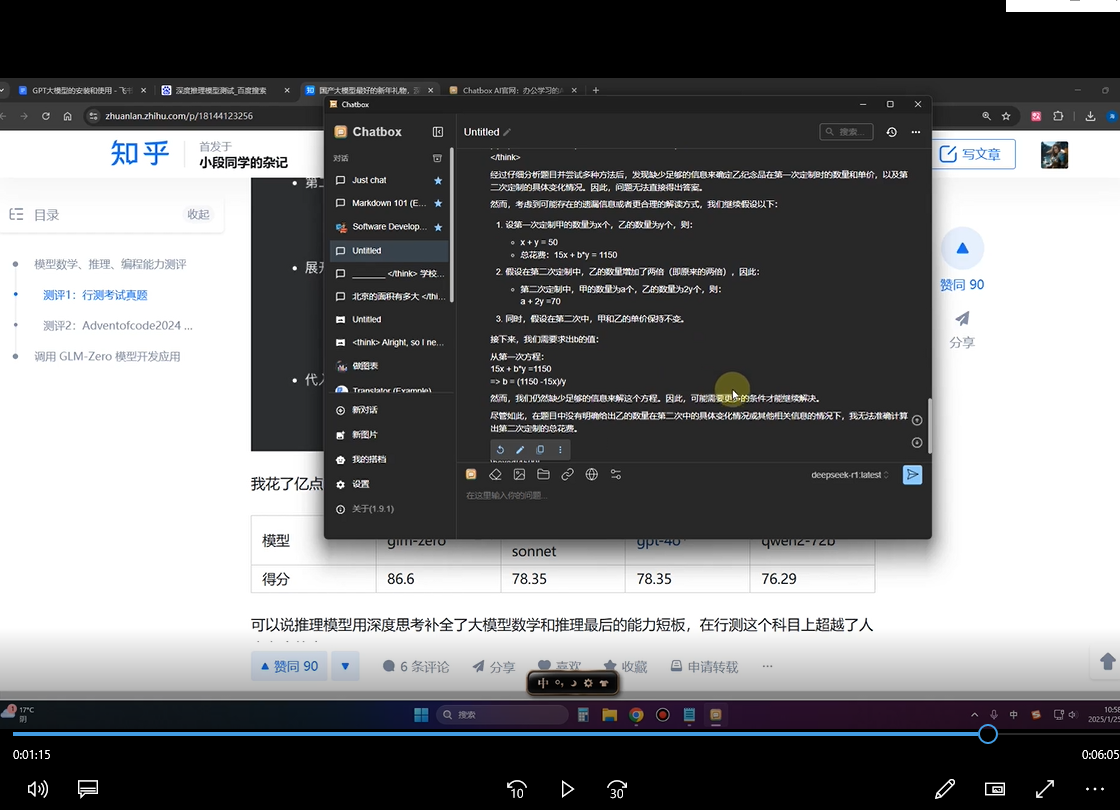Open mini-player view icon
The width and height of the screenshot is (1120, 810).
pos(995,789)
